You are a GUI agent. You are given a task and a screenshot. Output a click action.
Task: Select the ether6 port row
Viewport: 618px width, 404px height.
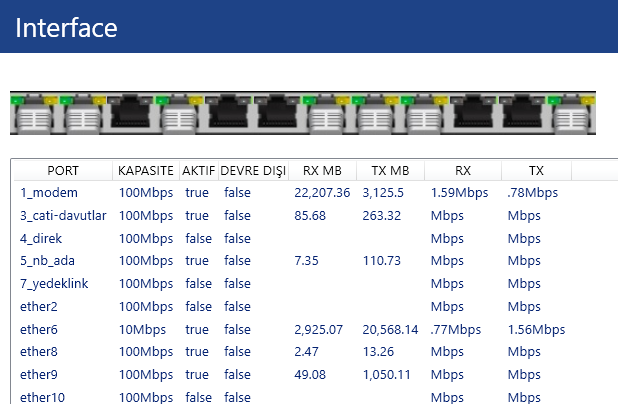[39, 329]
